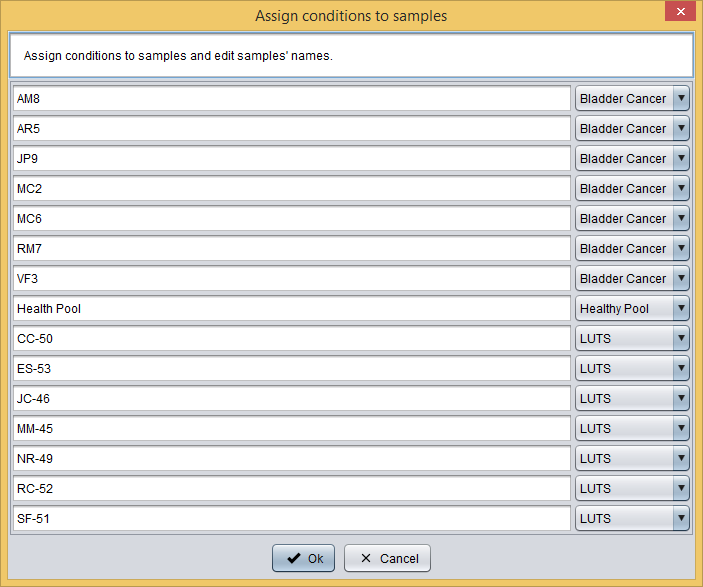Focus the ES-53 sample name field
The image size is (703, 587).
[x=291, y=369]
